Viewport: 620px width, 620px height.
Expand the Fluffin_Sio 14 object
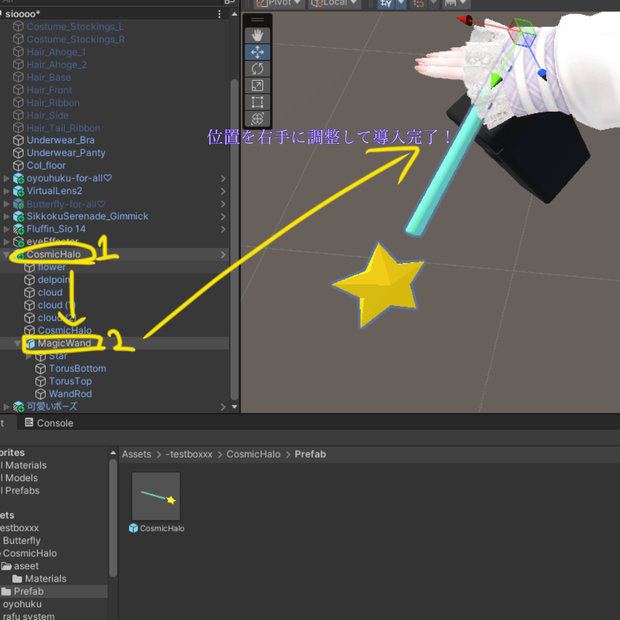pyautogui.click(x=6, y=229)
